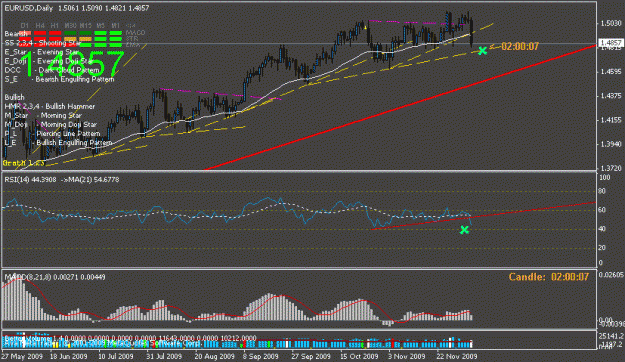Click the orange 02:00:07 countdown beside price
Screen dimensions: 625x362
tap(520, 47)
